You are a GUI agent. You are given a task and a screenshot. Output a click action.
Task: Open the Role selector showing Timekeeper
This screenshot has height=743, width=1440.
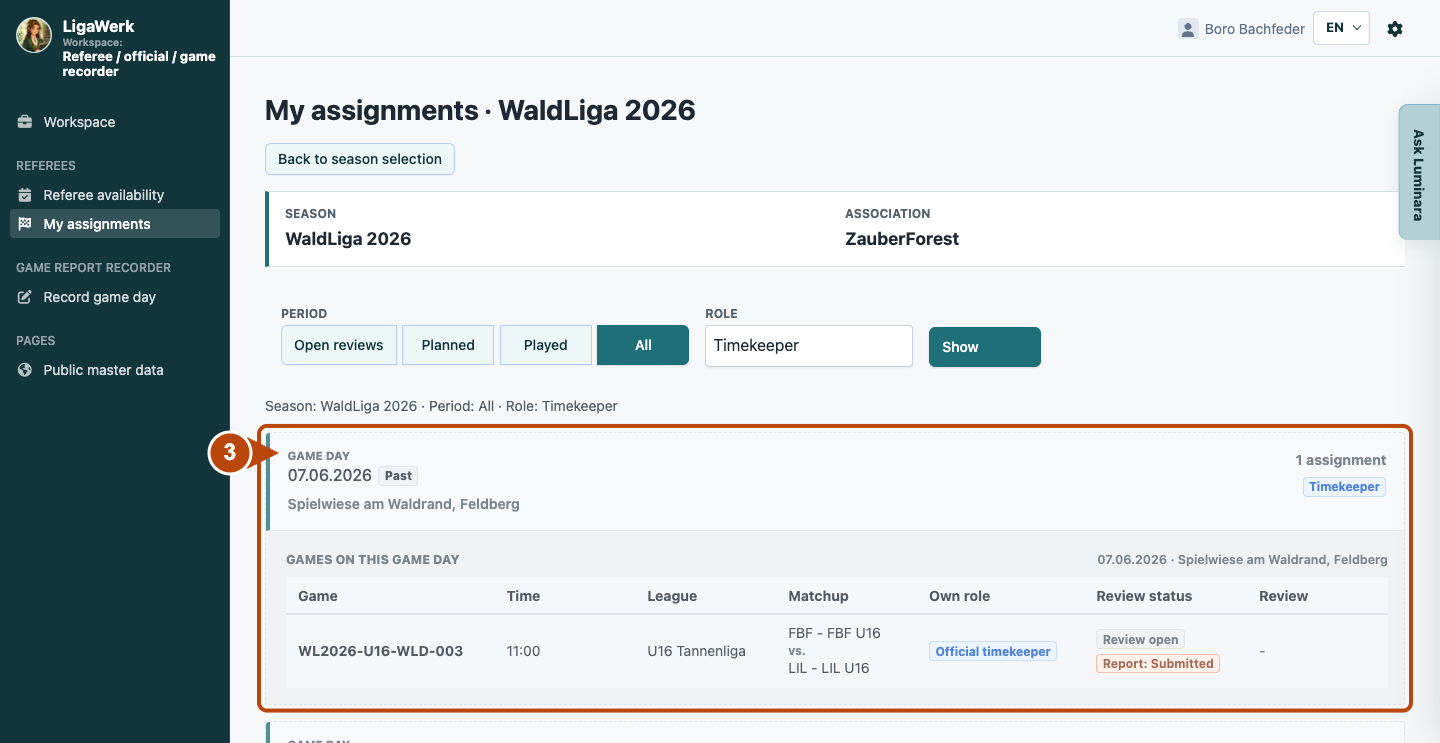(809, 346)
